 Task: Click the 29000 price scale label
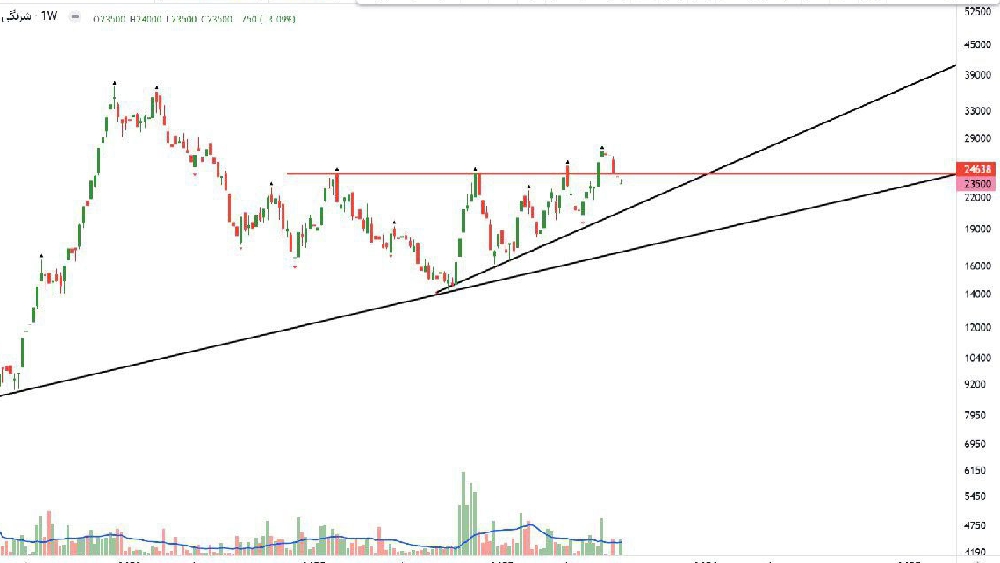(978, 138)
